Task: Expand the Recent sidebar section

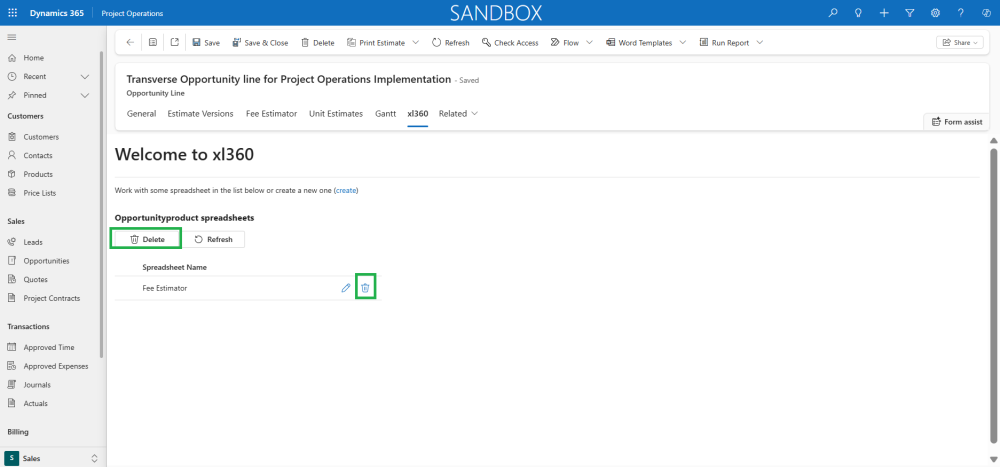Action: point(85,77)
